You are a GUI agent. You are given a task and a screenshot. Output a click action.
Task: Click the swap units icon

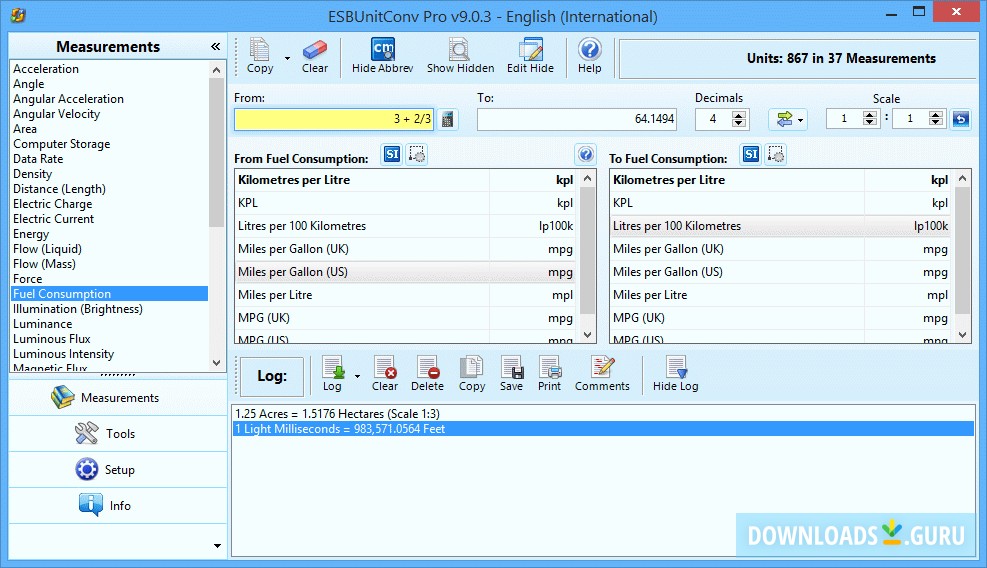click(x=784, y=119)
